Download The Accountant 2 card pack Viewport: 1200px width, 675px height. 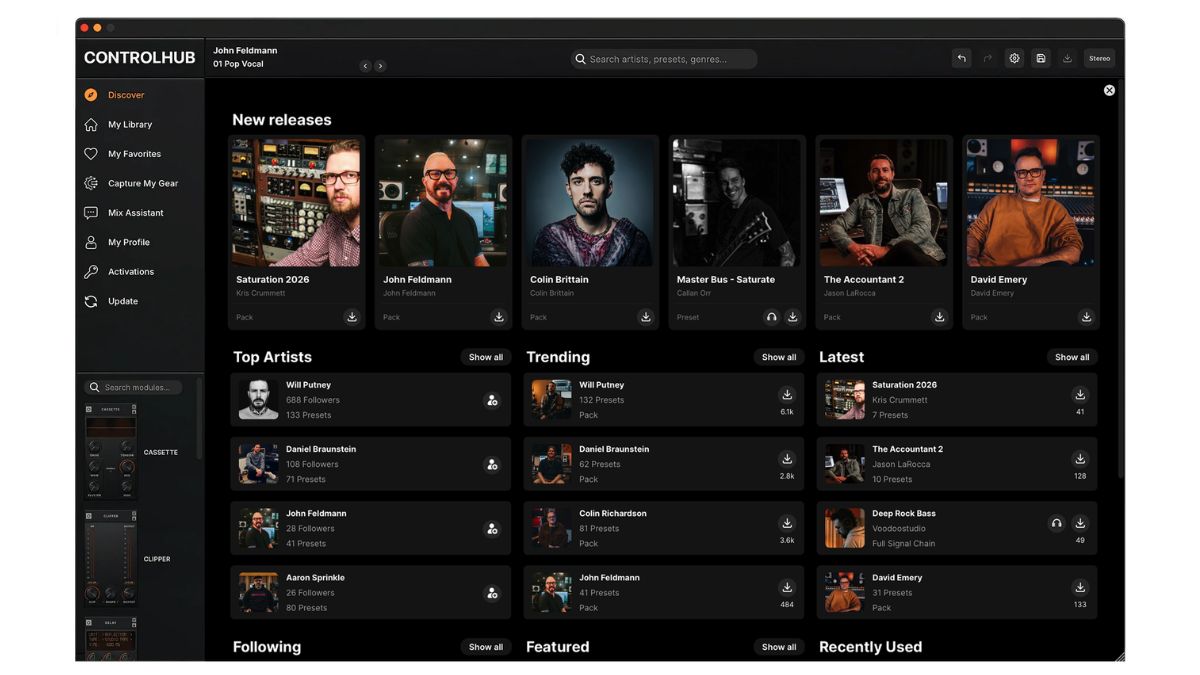940,317
